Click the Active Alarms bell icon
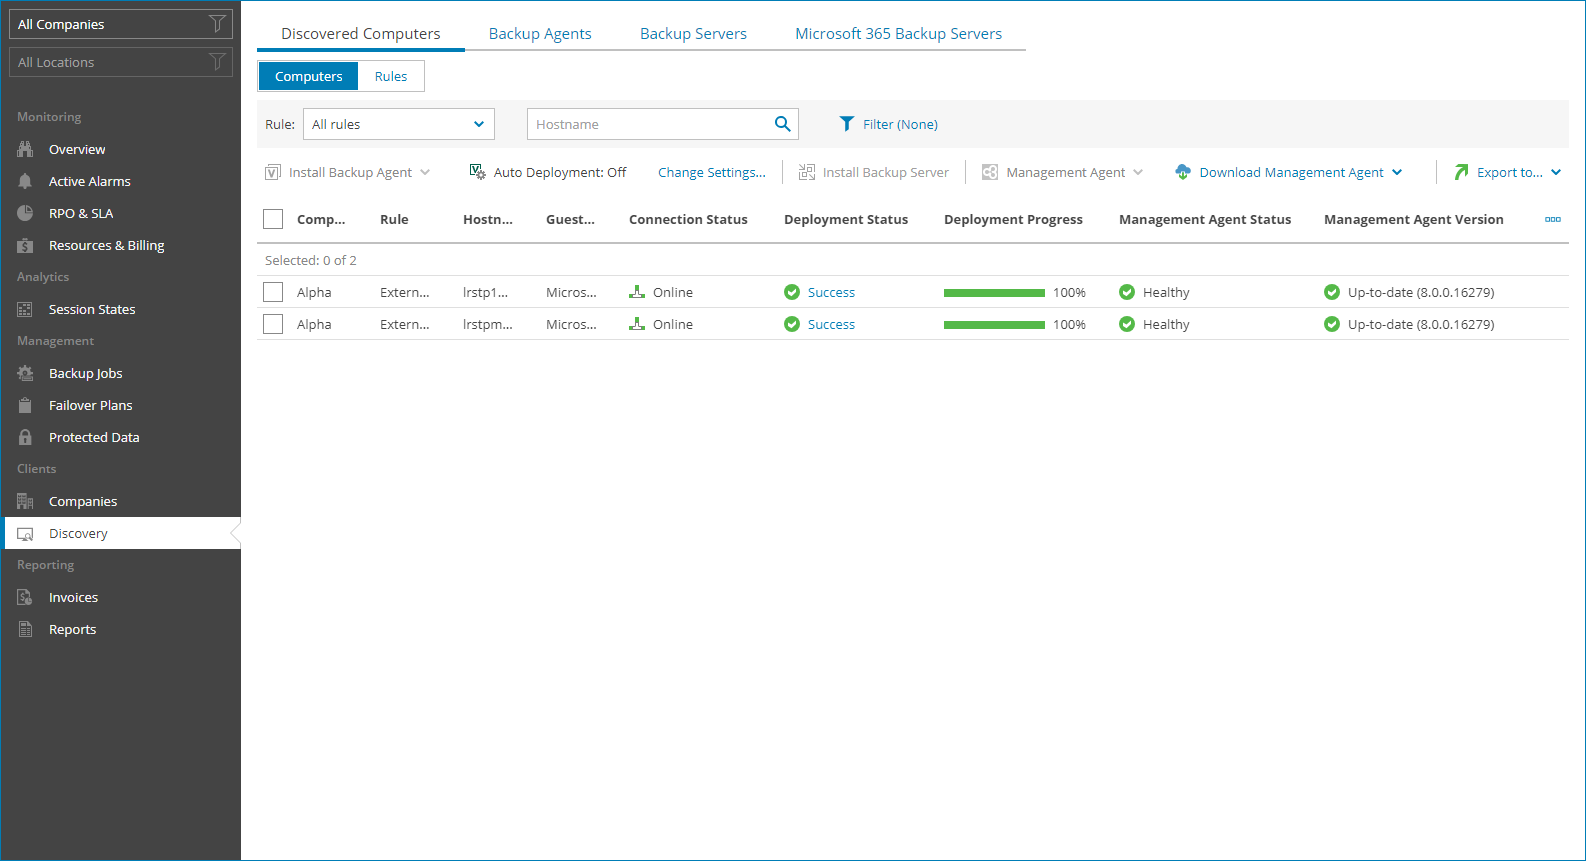Viewport: 1586px width, 861px height. (x=25, y=181)
